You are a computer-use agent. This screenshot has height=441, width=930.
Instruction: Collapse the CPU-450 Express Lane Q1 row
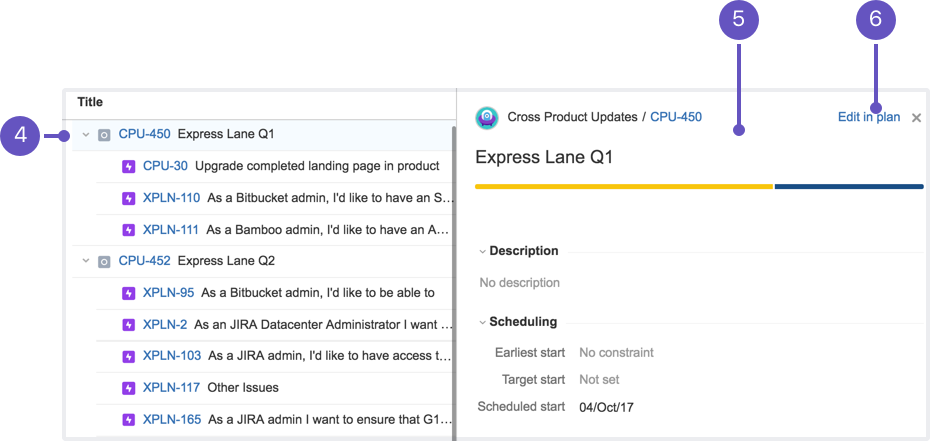point(85,134)
